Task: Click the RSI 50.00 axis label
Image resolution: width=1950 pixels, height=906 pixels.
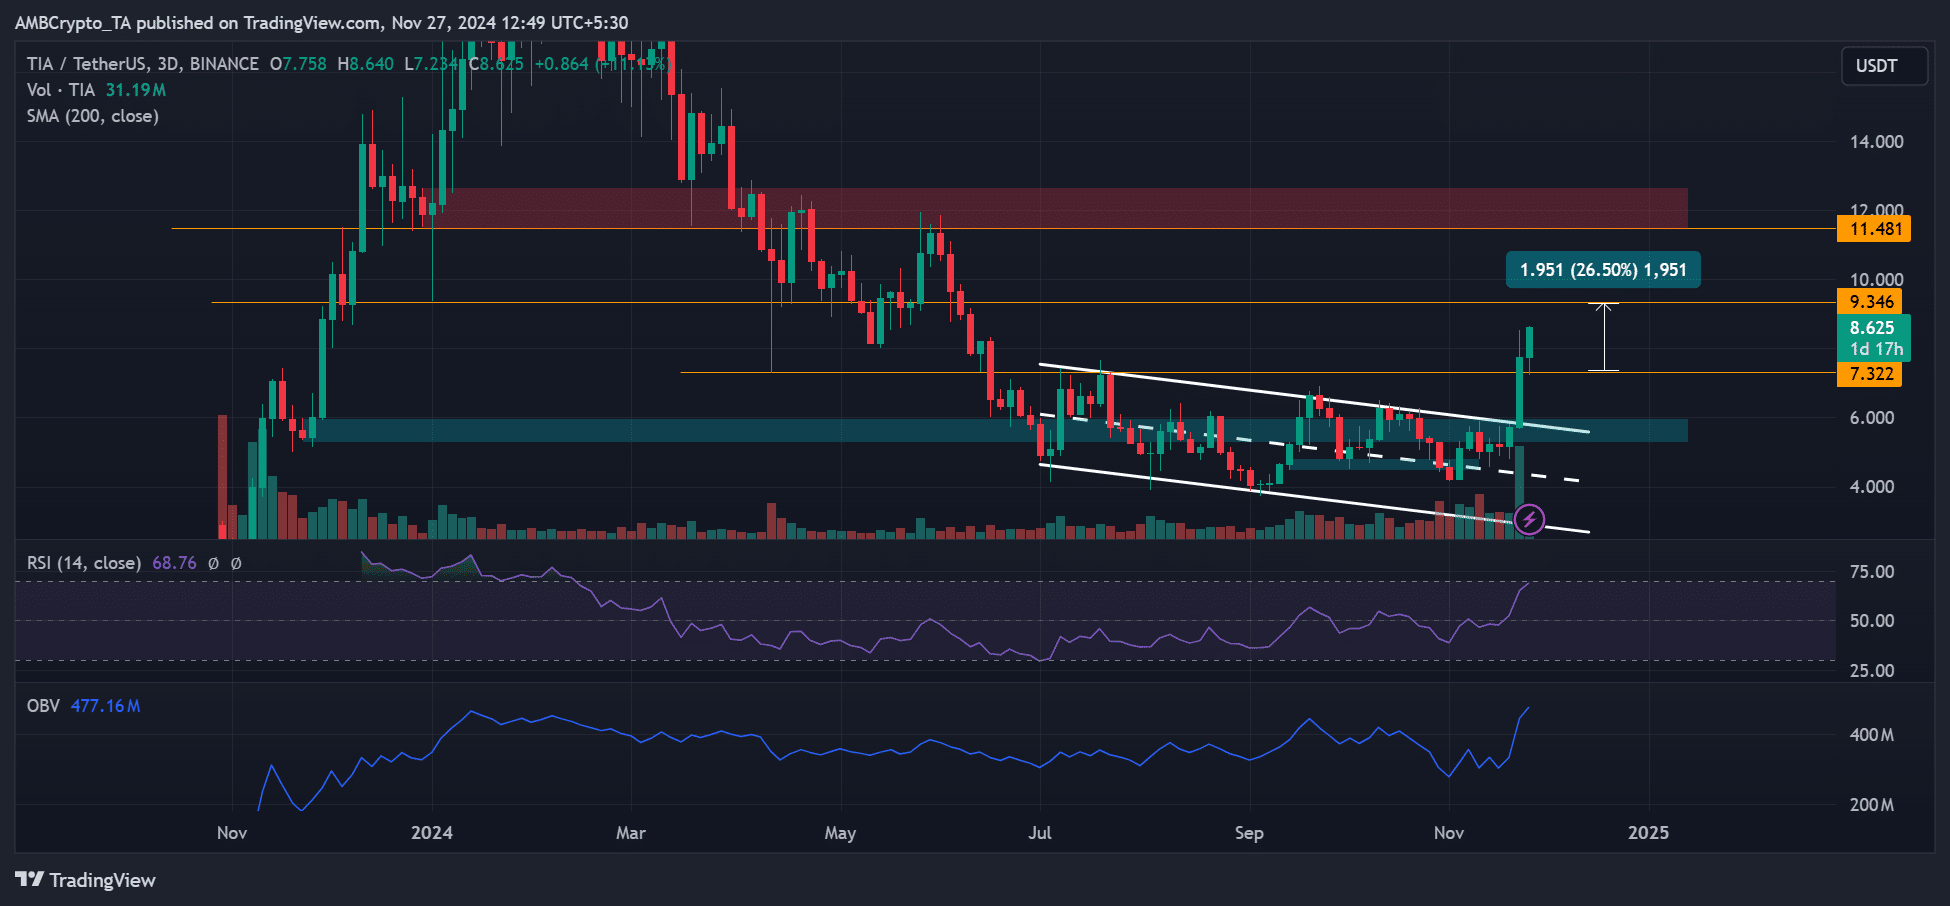Action: tap(1872, 621)
